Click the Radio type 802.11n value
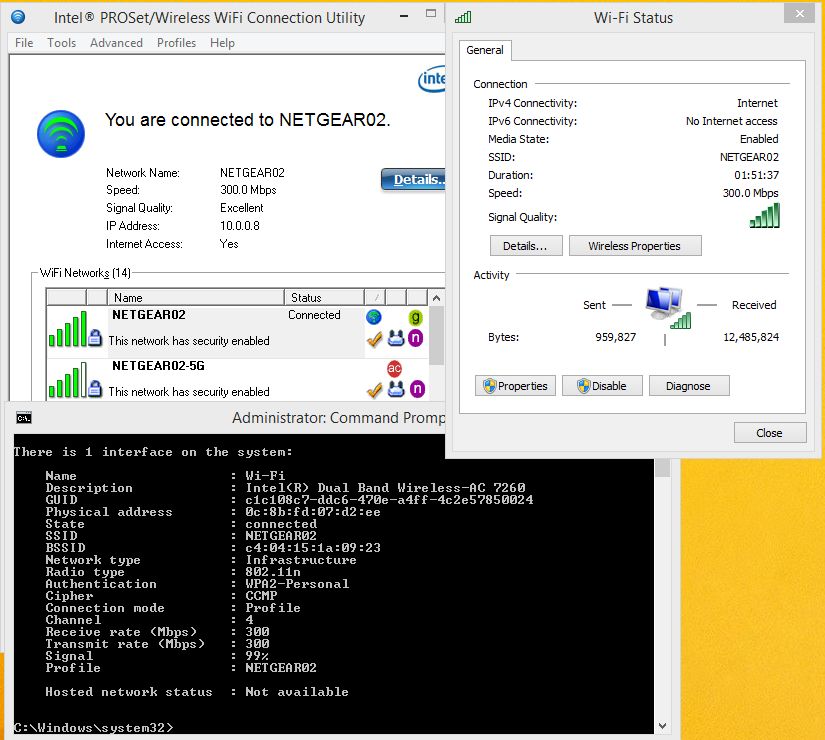Screen dimensions: 825x740 (273, 572)
